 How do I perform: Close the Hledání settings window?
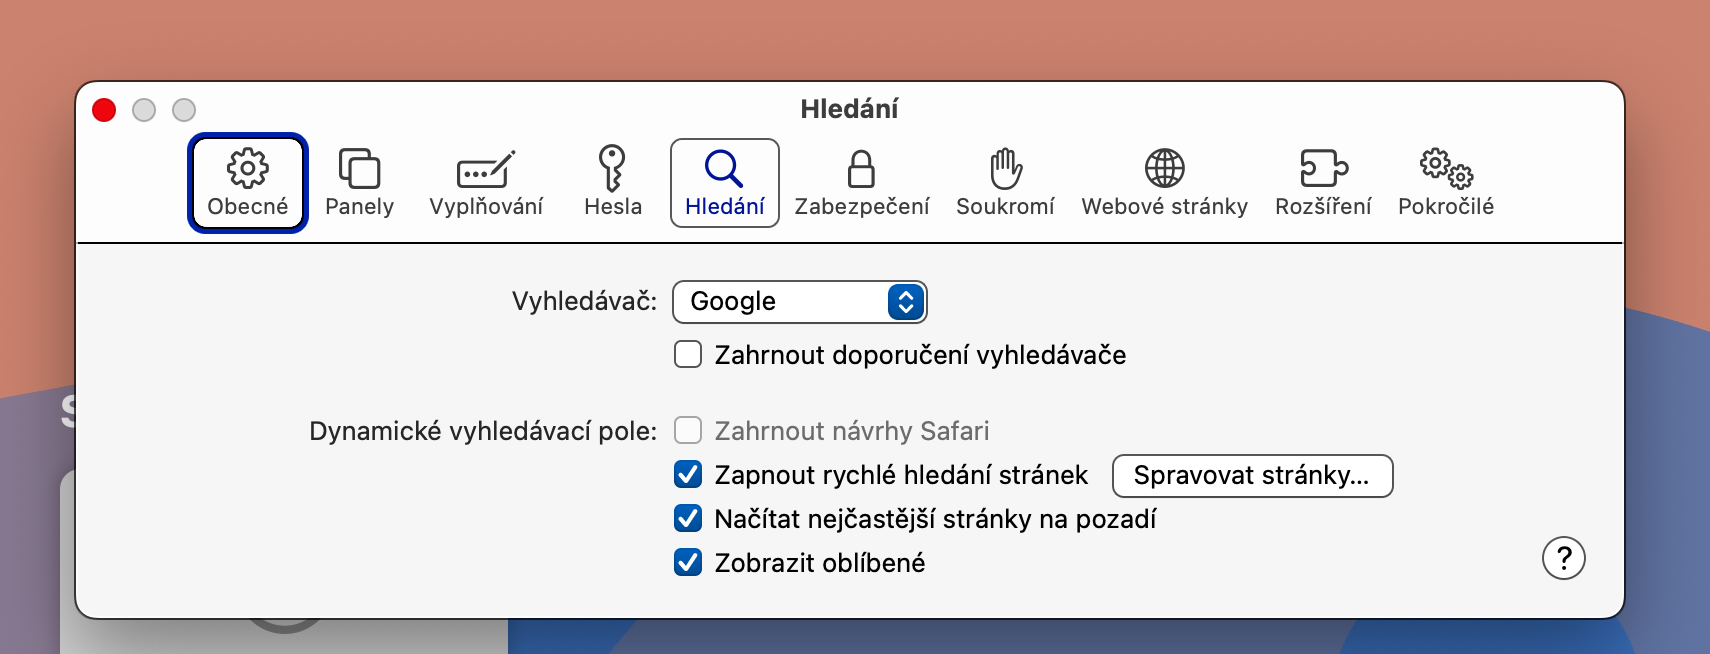[104, 110]
